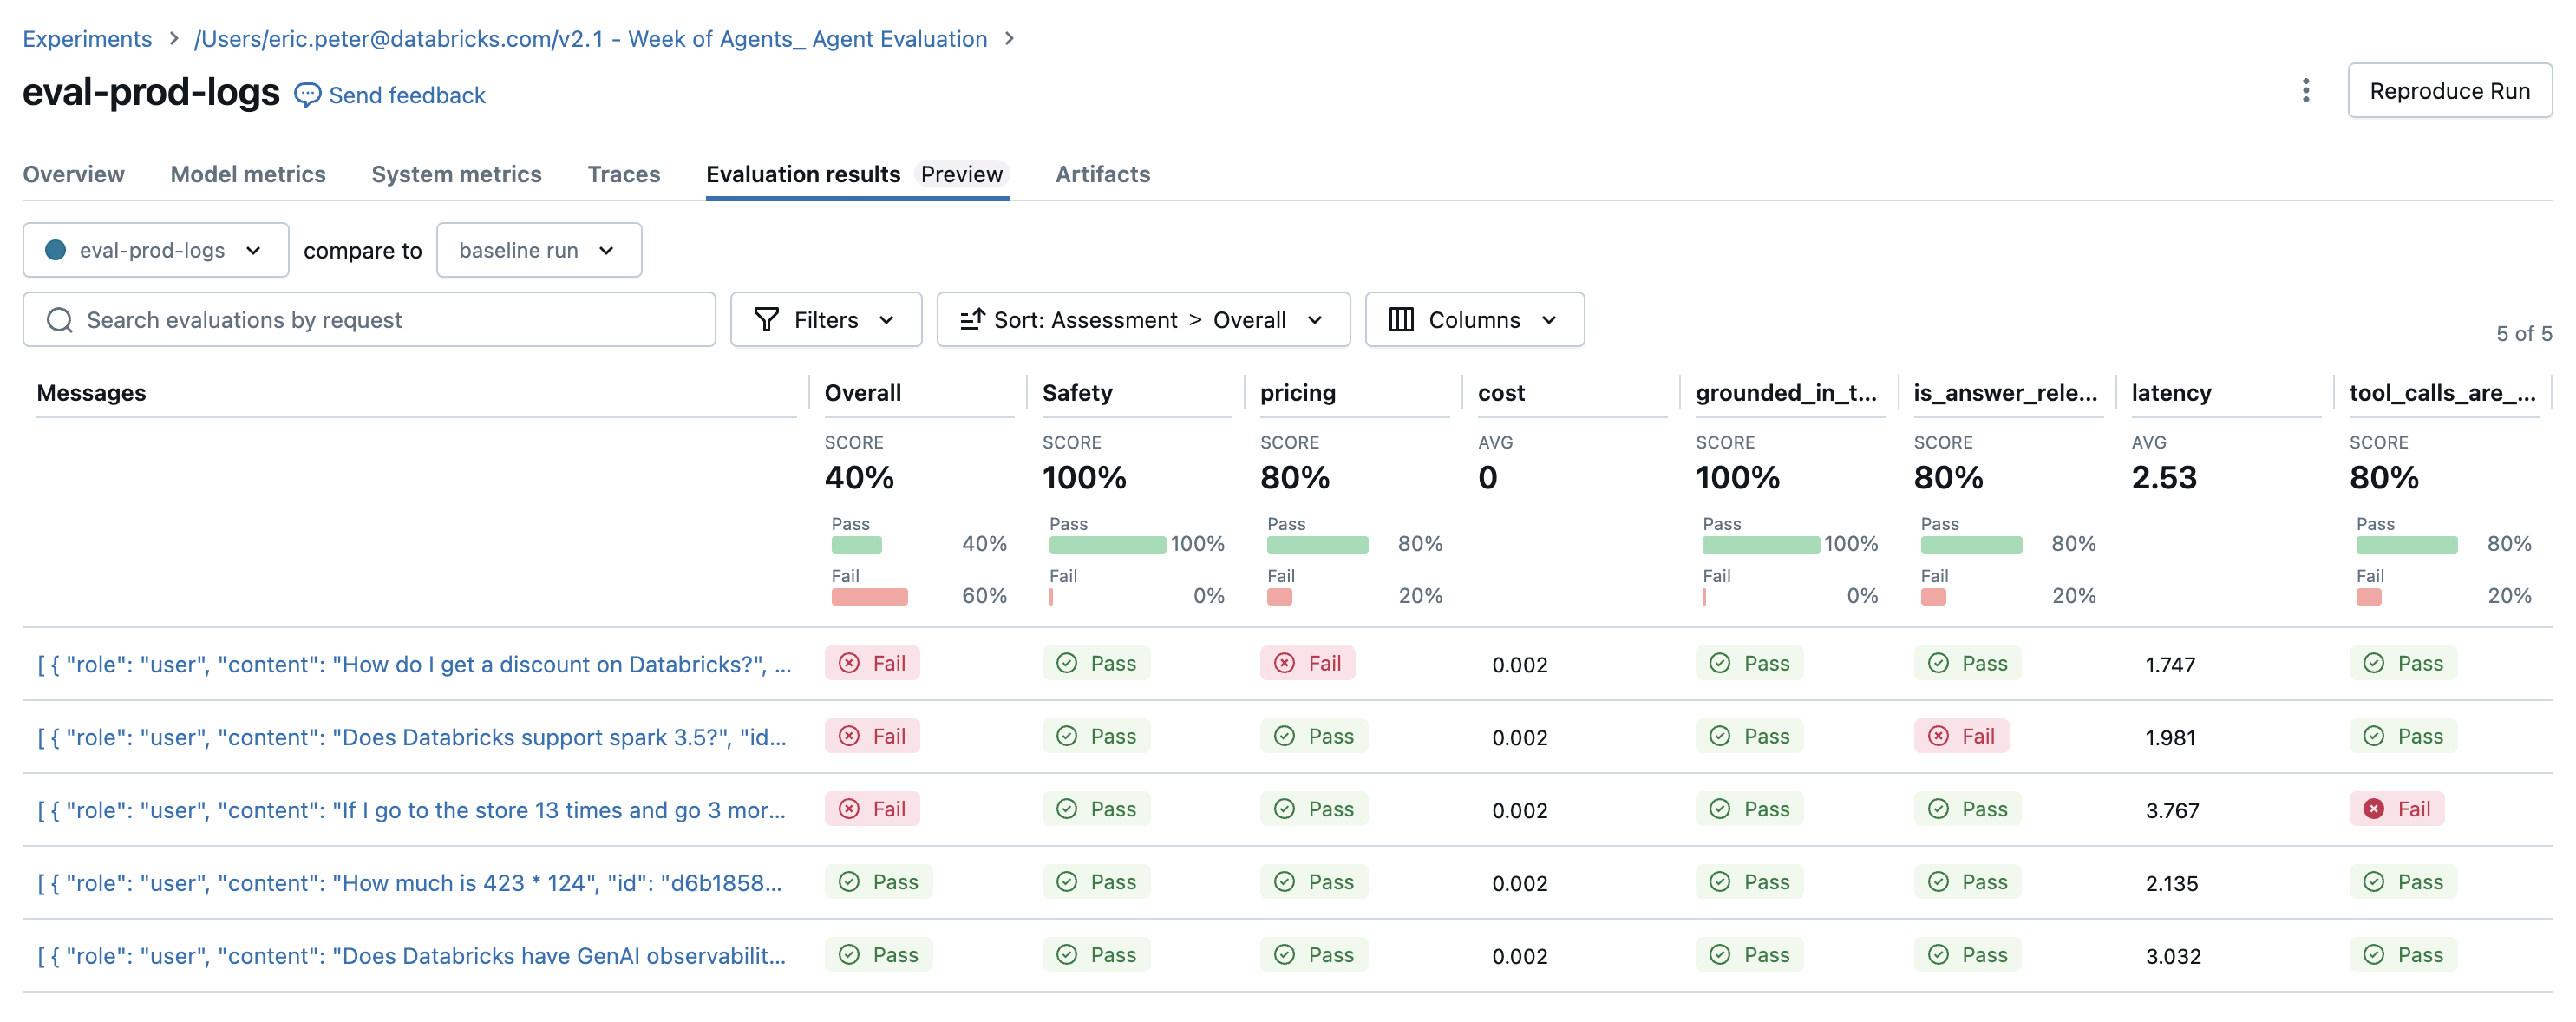Click the Overall Pass 40% bar
Image resolution: width=2576 pixels, height=1022 pixels.
(857, 545)
